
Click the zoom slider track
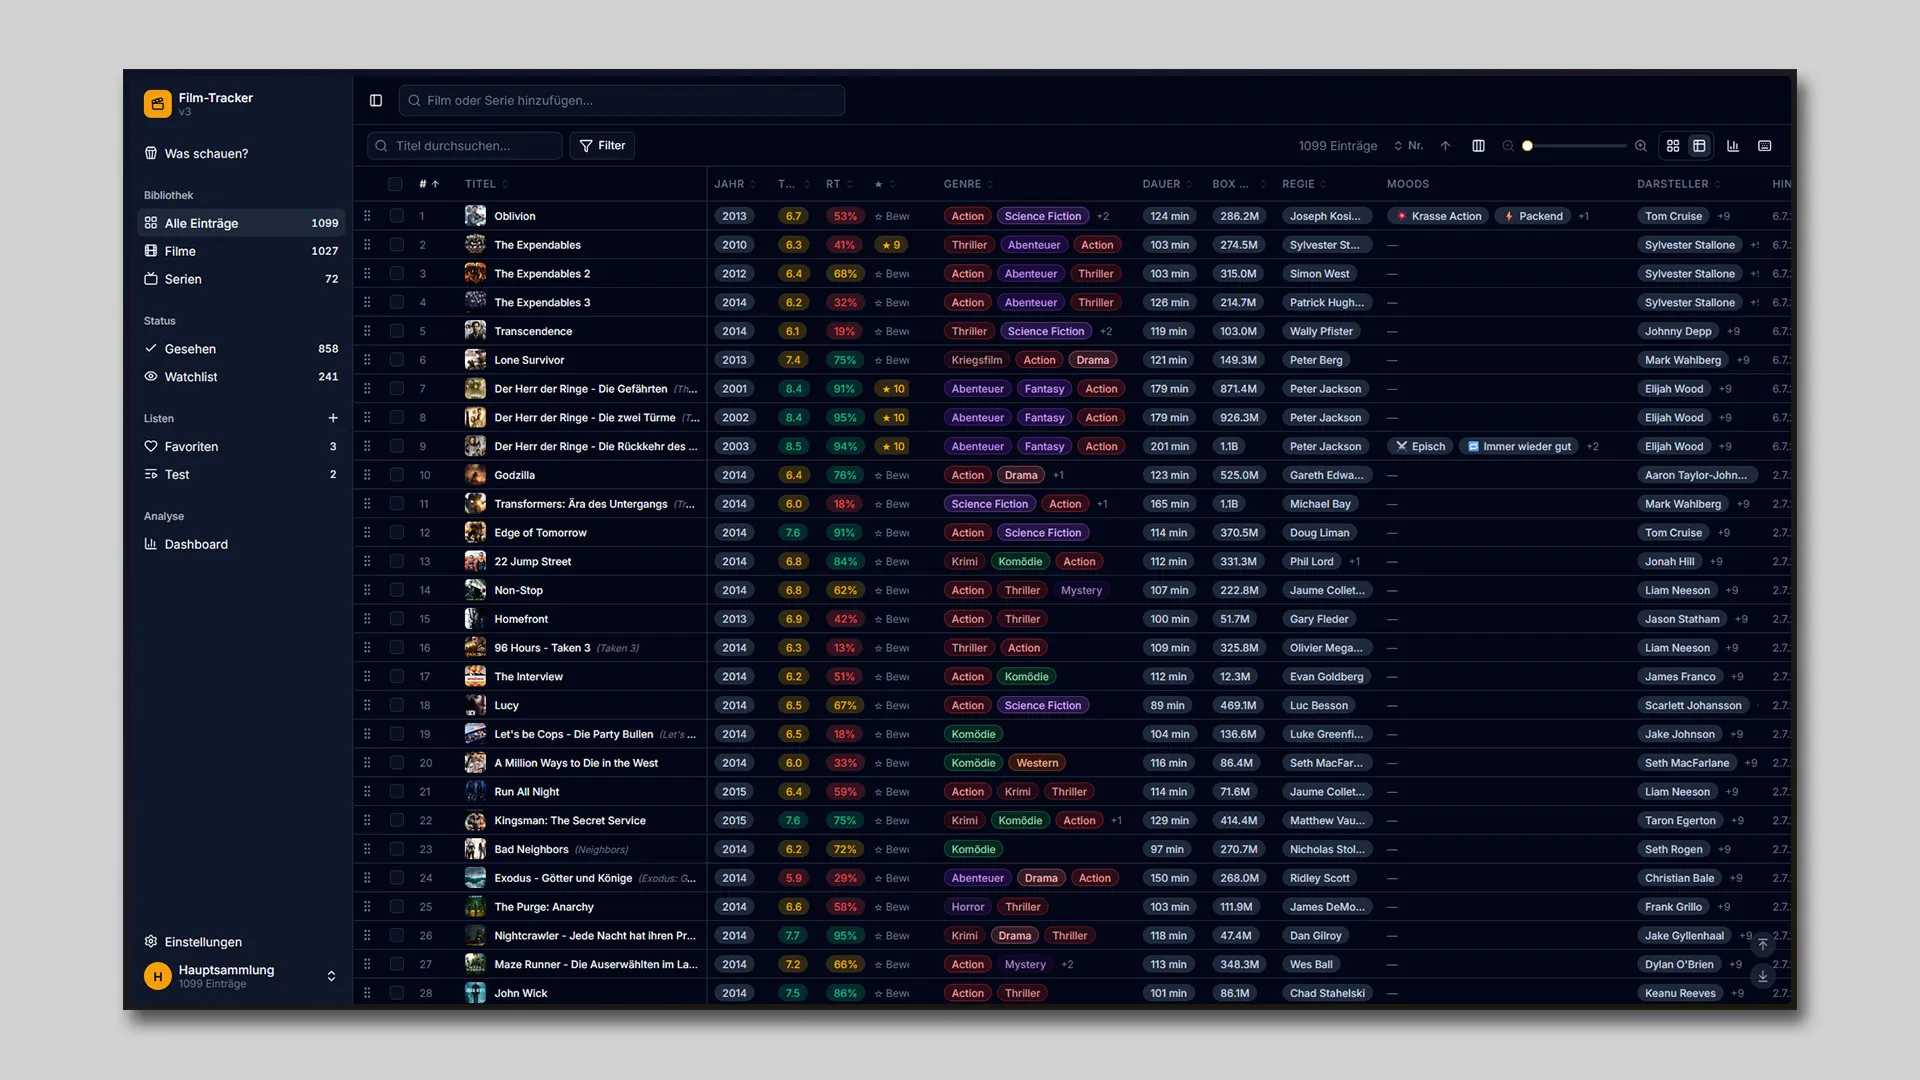[x=1574, y=146]
